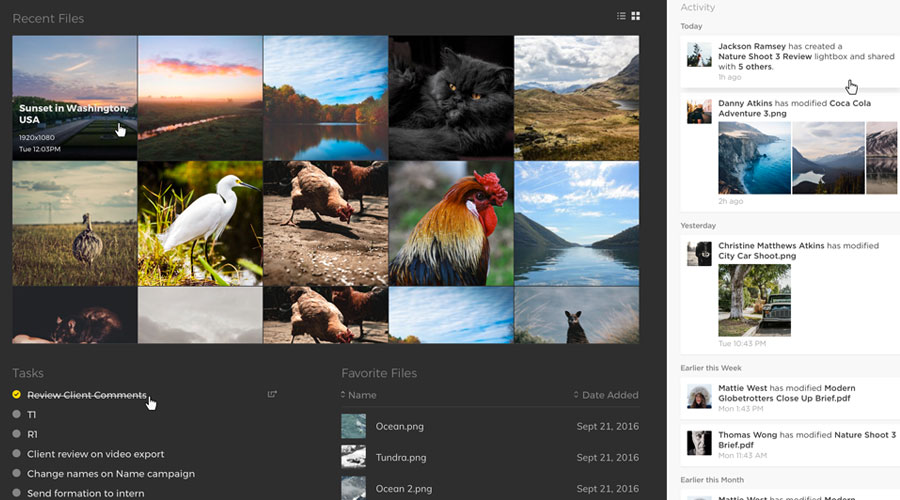
Task: Open Sunset in Washington, USA thumbnail
Action: click(x=75, y=98)
